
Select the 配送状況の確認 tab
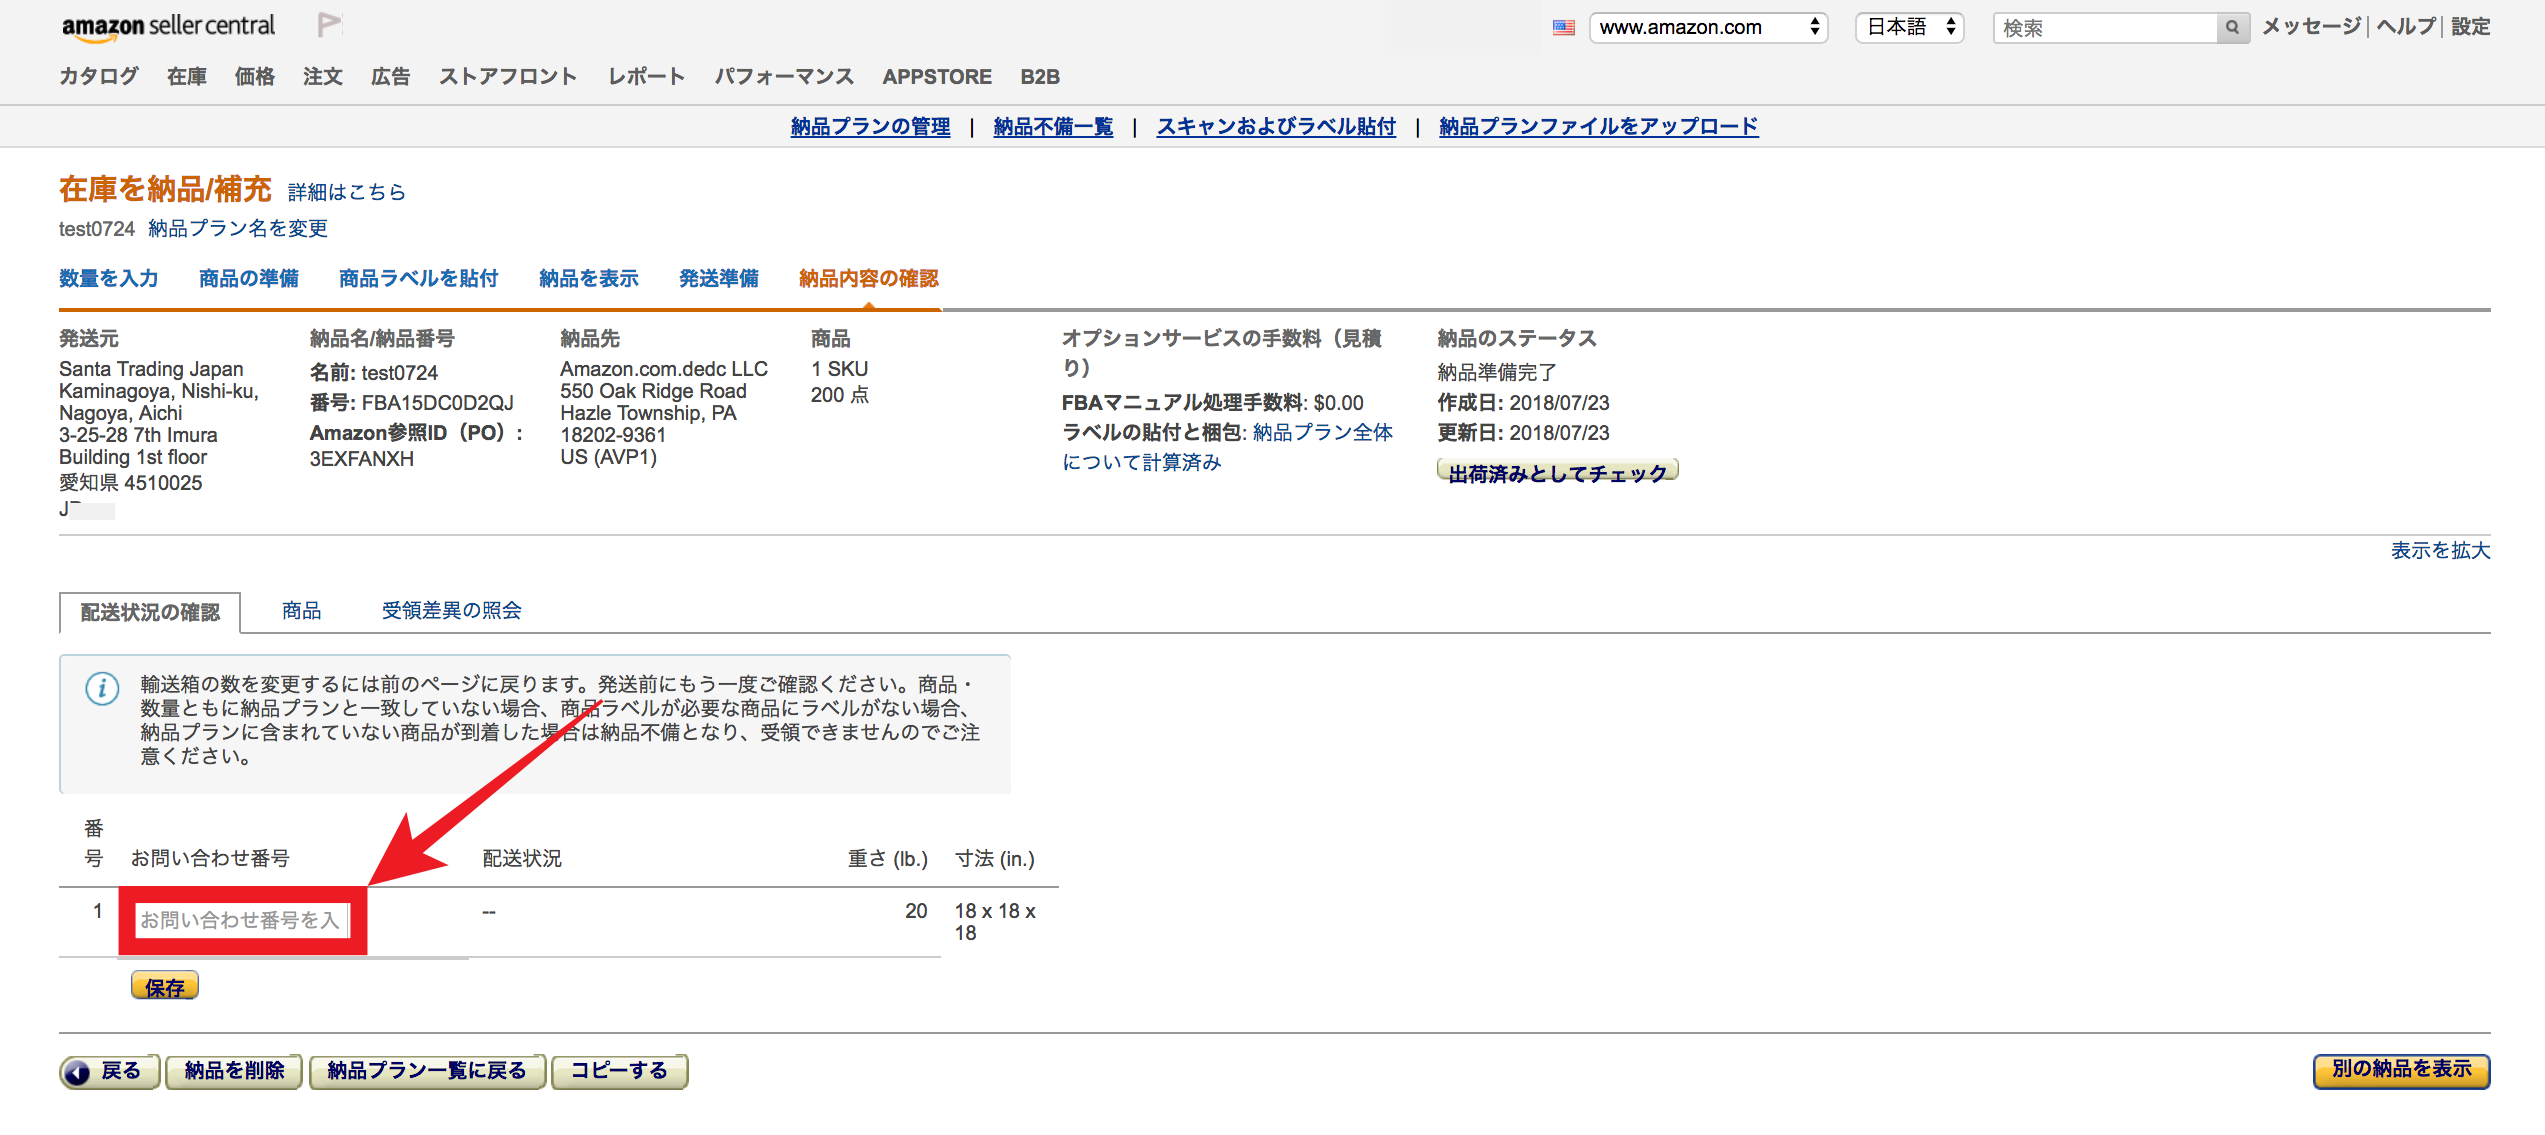pos(150,612)
